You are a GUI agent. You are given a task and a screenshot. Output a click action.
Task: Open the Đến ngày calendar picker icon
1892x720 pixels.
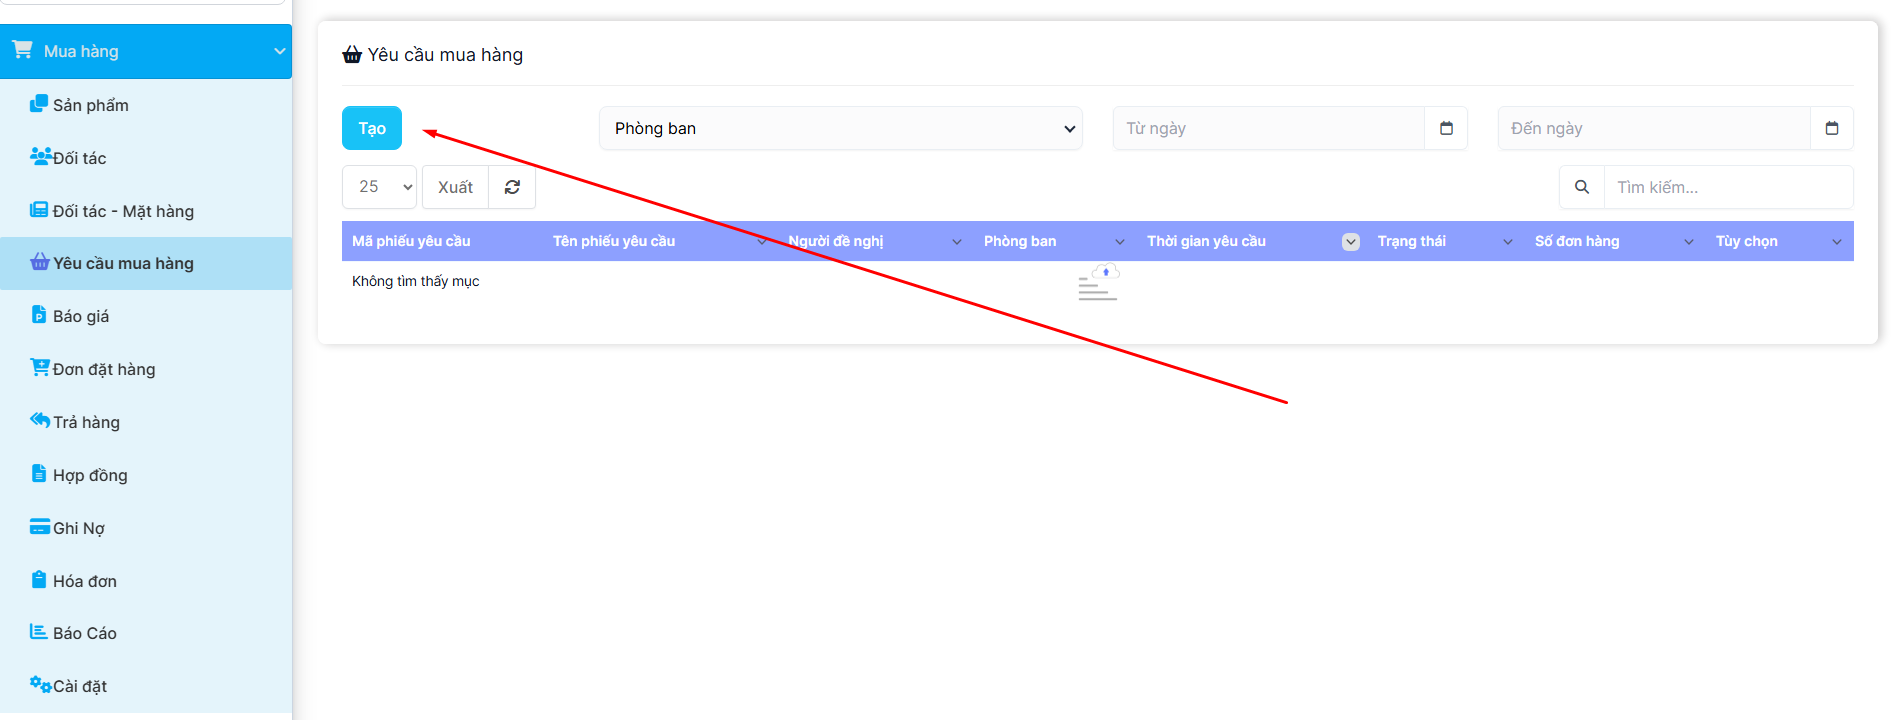1831,128
